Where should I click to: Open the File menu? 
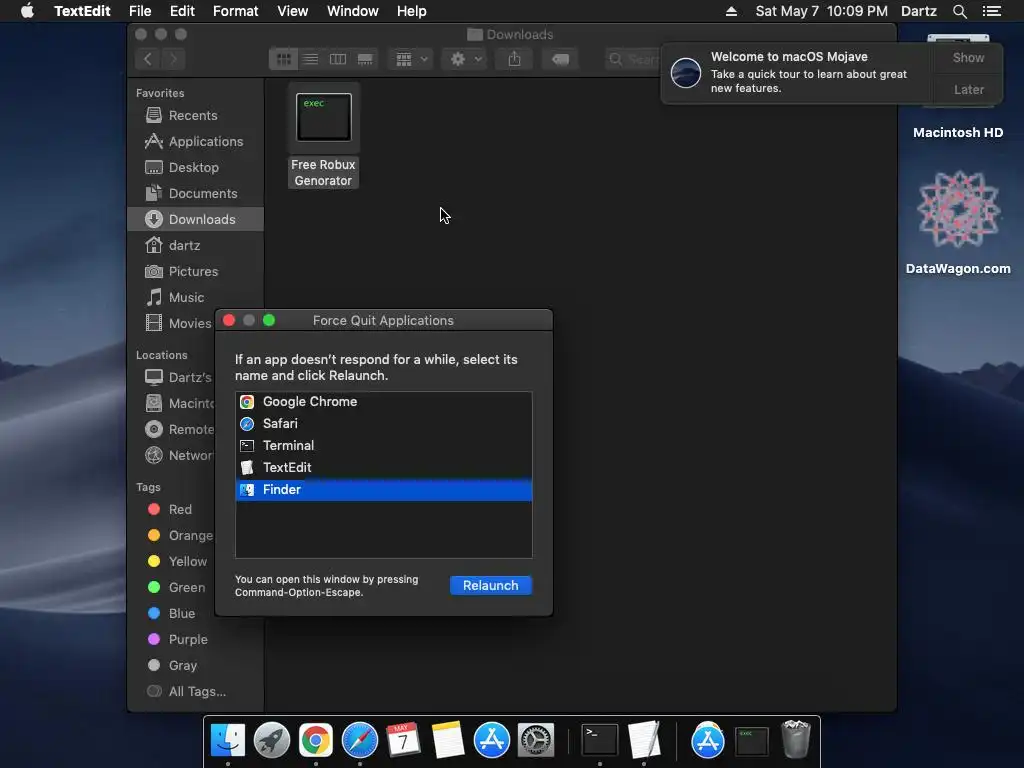point(140,11)
